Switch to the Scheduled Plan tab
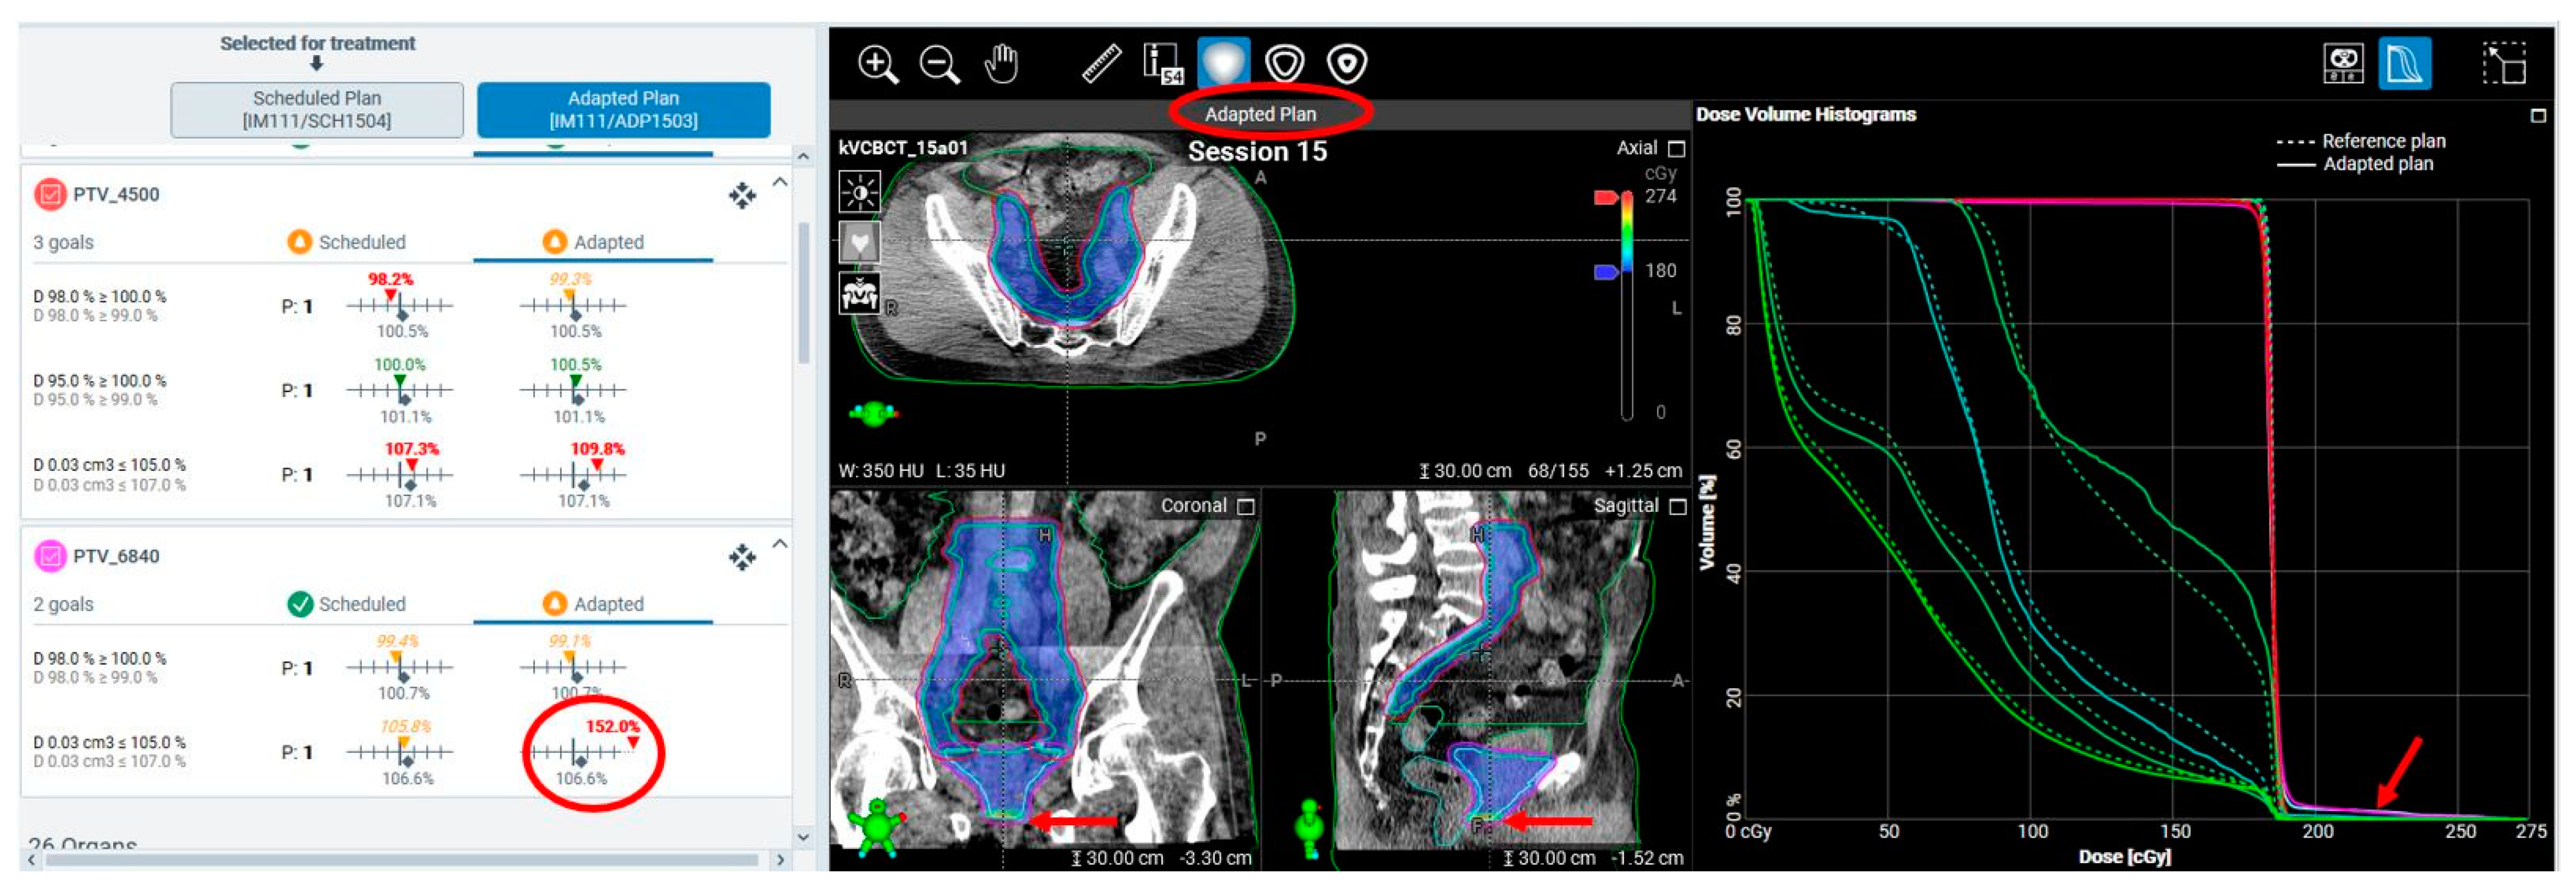Screen dimensions: 2576x890 pyautogui.click(x=316, y=109)
